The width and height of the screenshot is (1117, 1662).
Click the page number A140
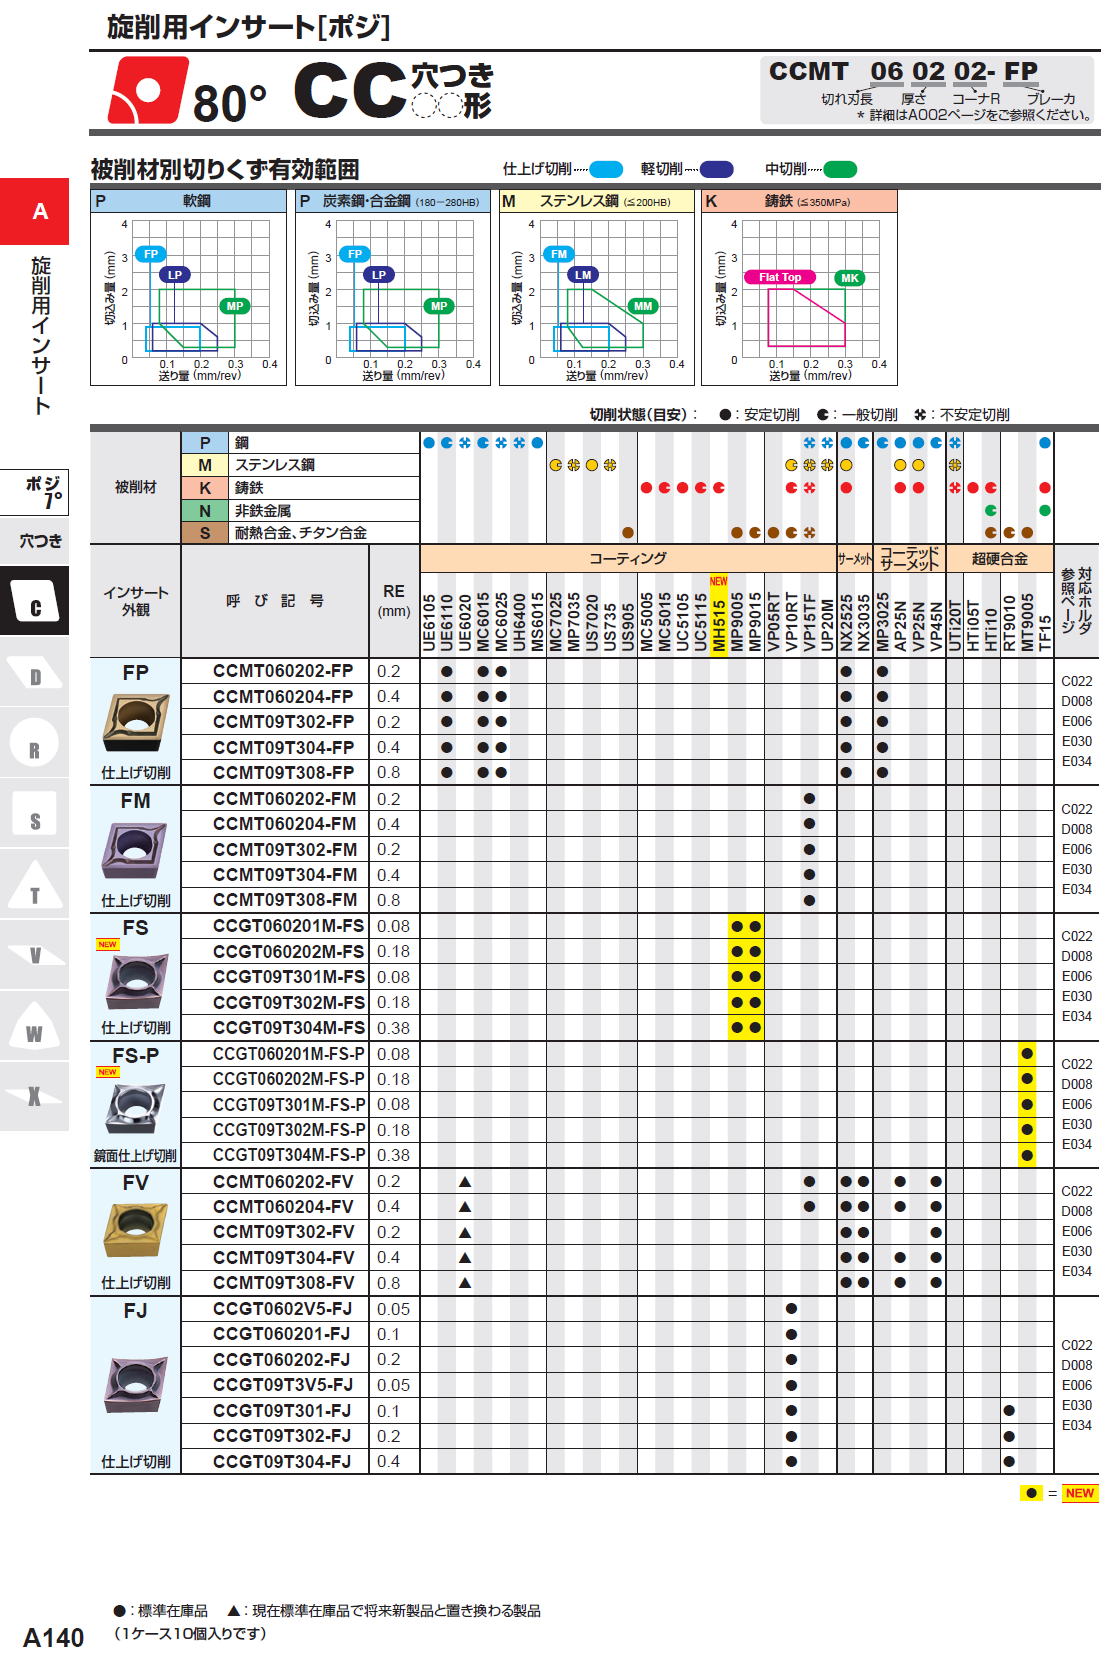pyautogui.click(x=53, y=1638)
